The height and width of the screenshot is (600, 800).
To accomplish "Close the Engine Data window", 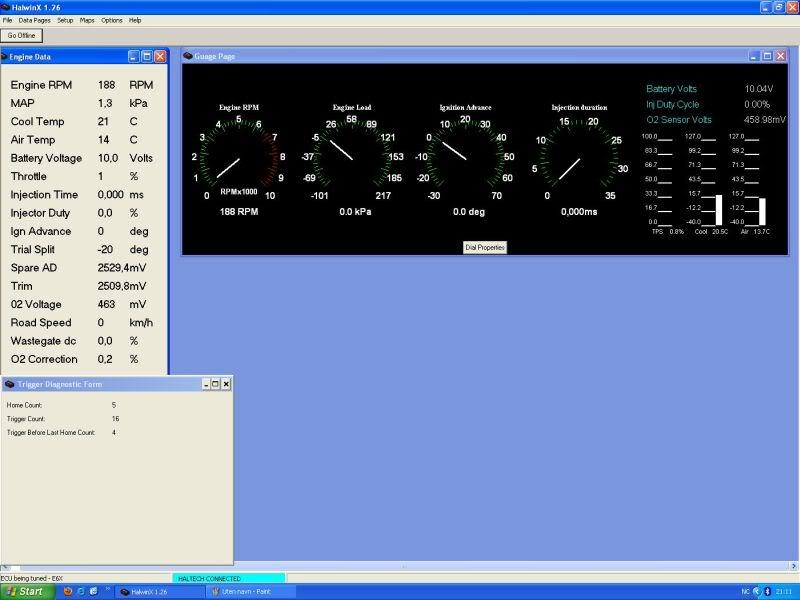I will [x=160, y=57].
